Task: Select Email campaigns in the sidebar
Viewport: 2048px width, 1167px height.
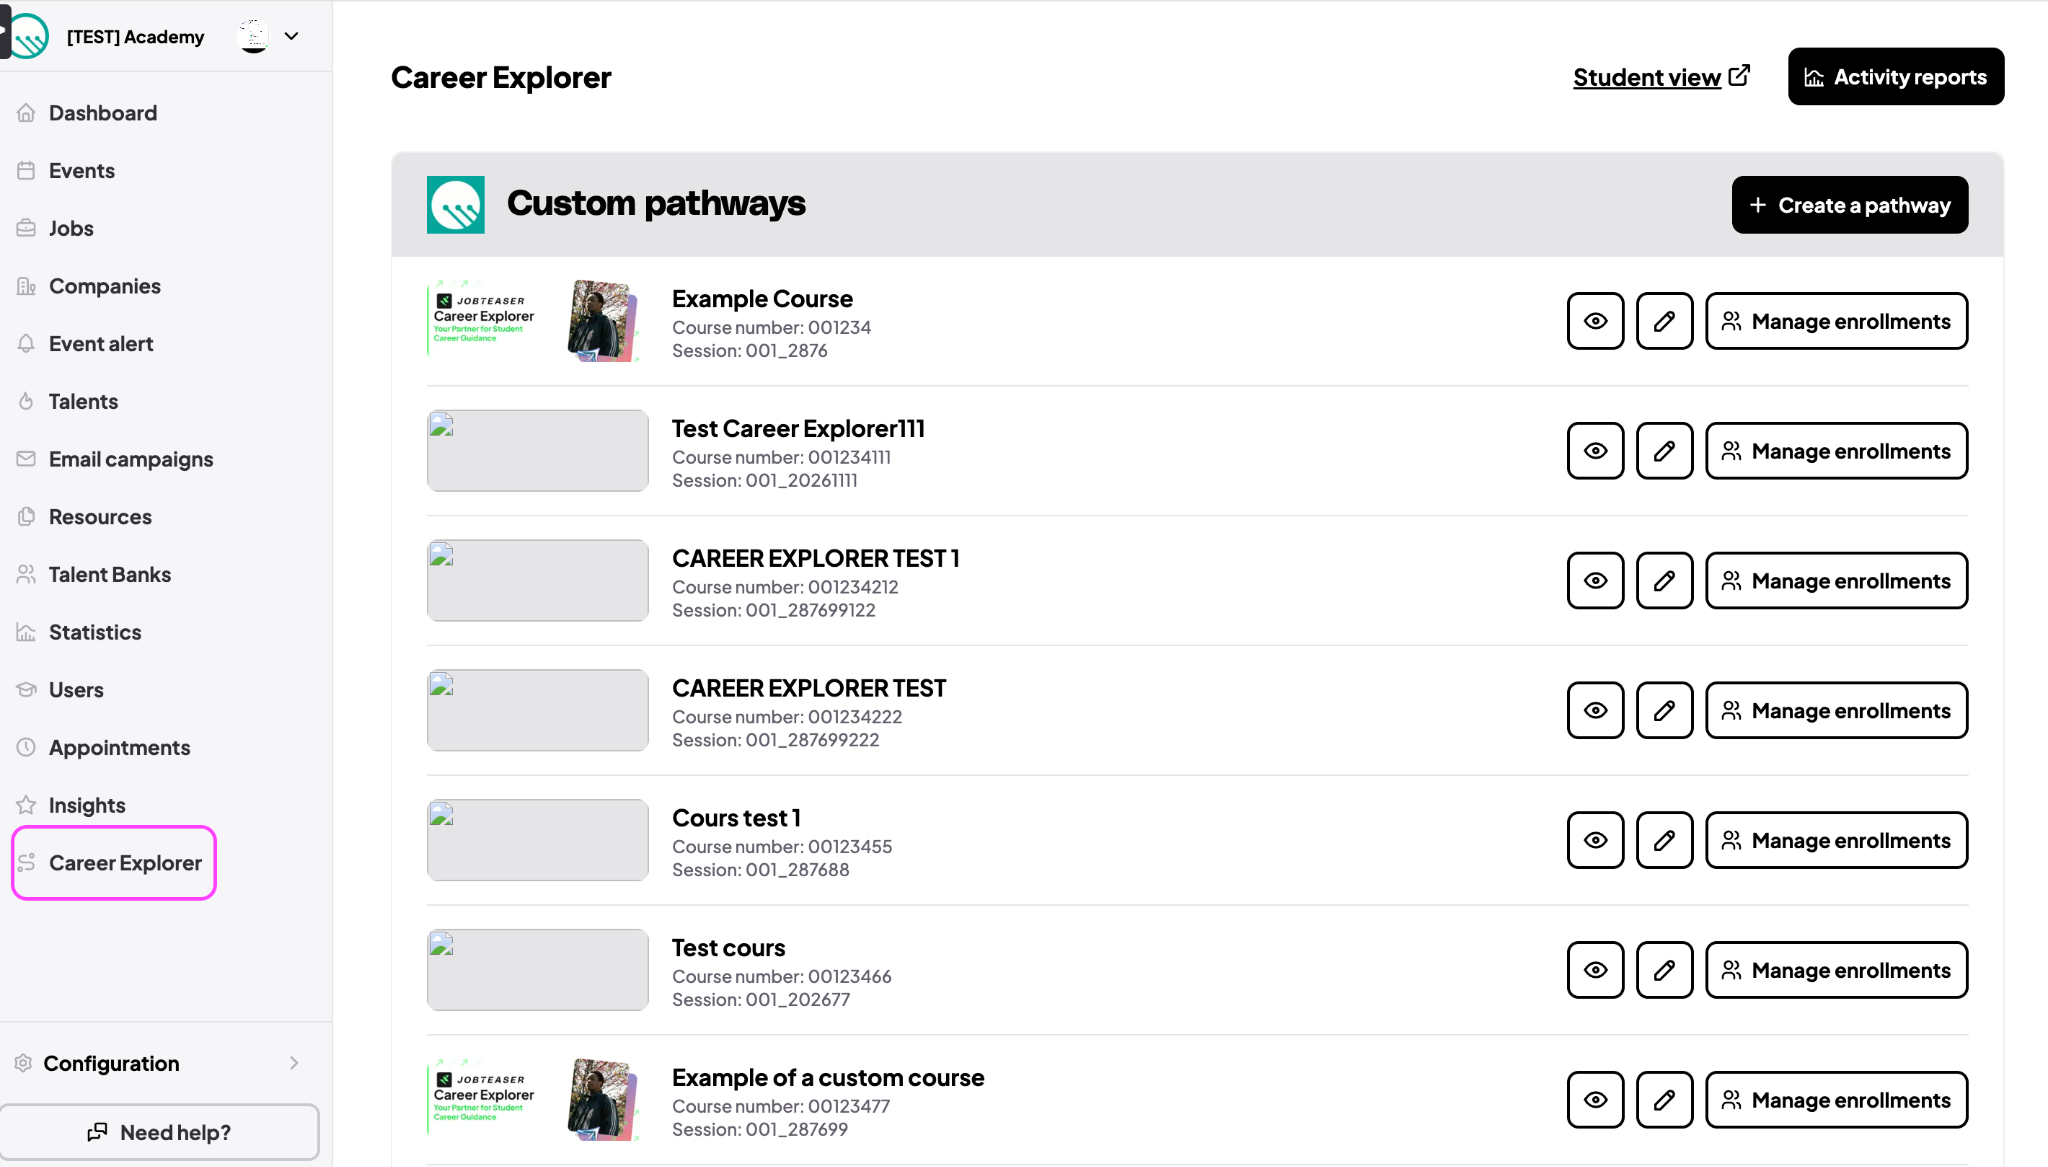Action: pyautogui.click(x=131, y=459)
